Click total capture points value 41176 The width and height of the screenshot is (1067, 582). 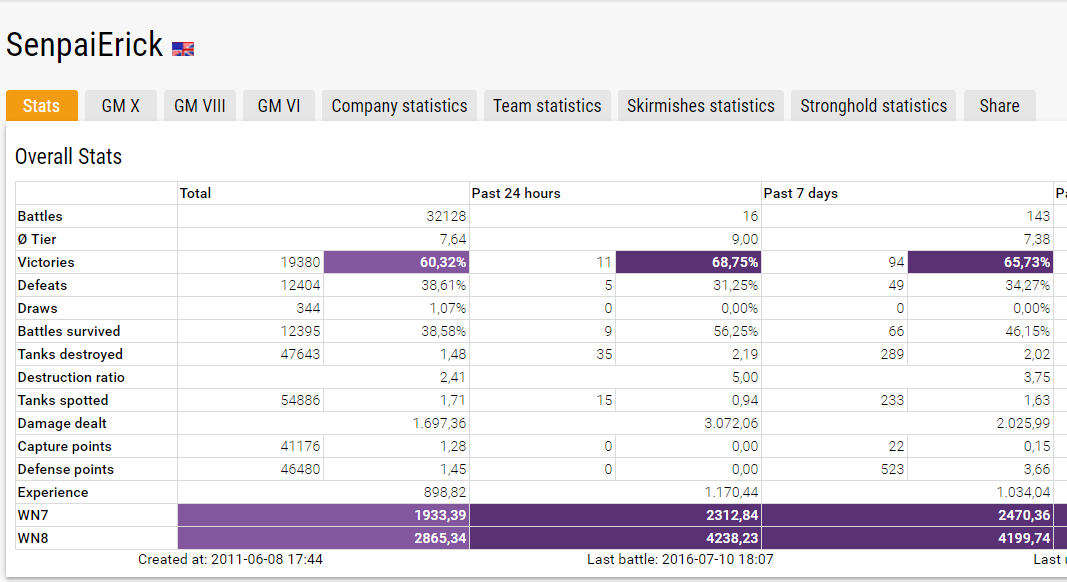click(300, 447)
